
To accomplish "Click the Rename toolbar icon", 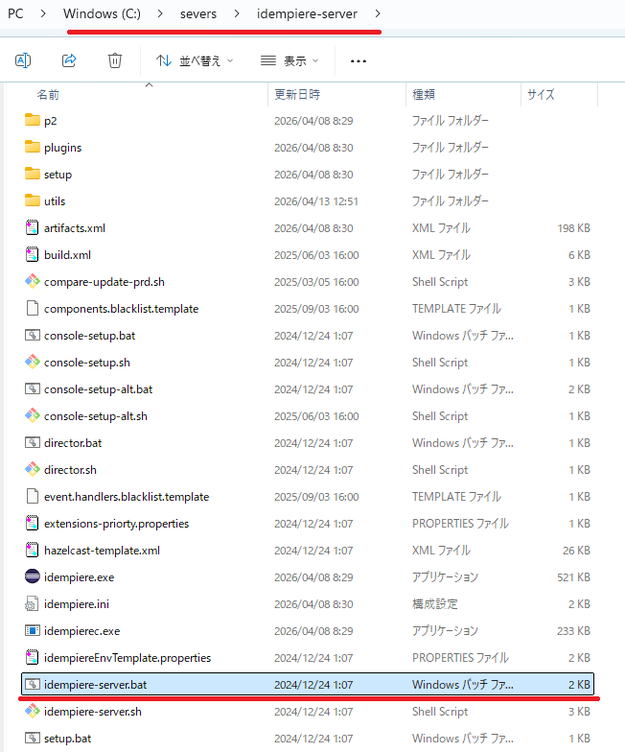I will coord(23,61).
